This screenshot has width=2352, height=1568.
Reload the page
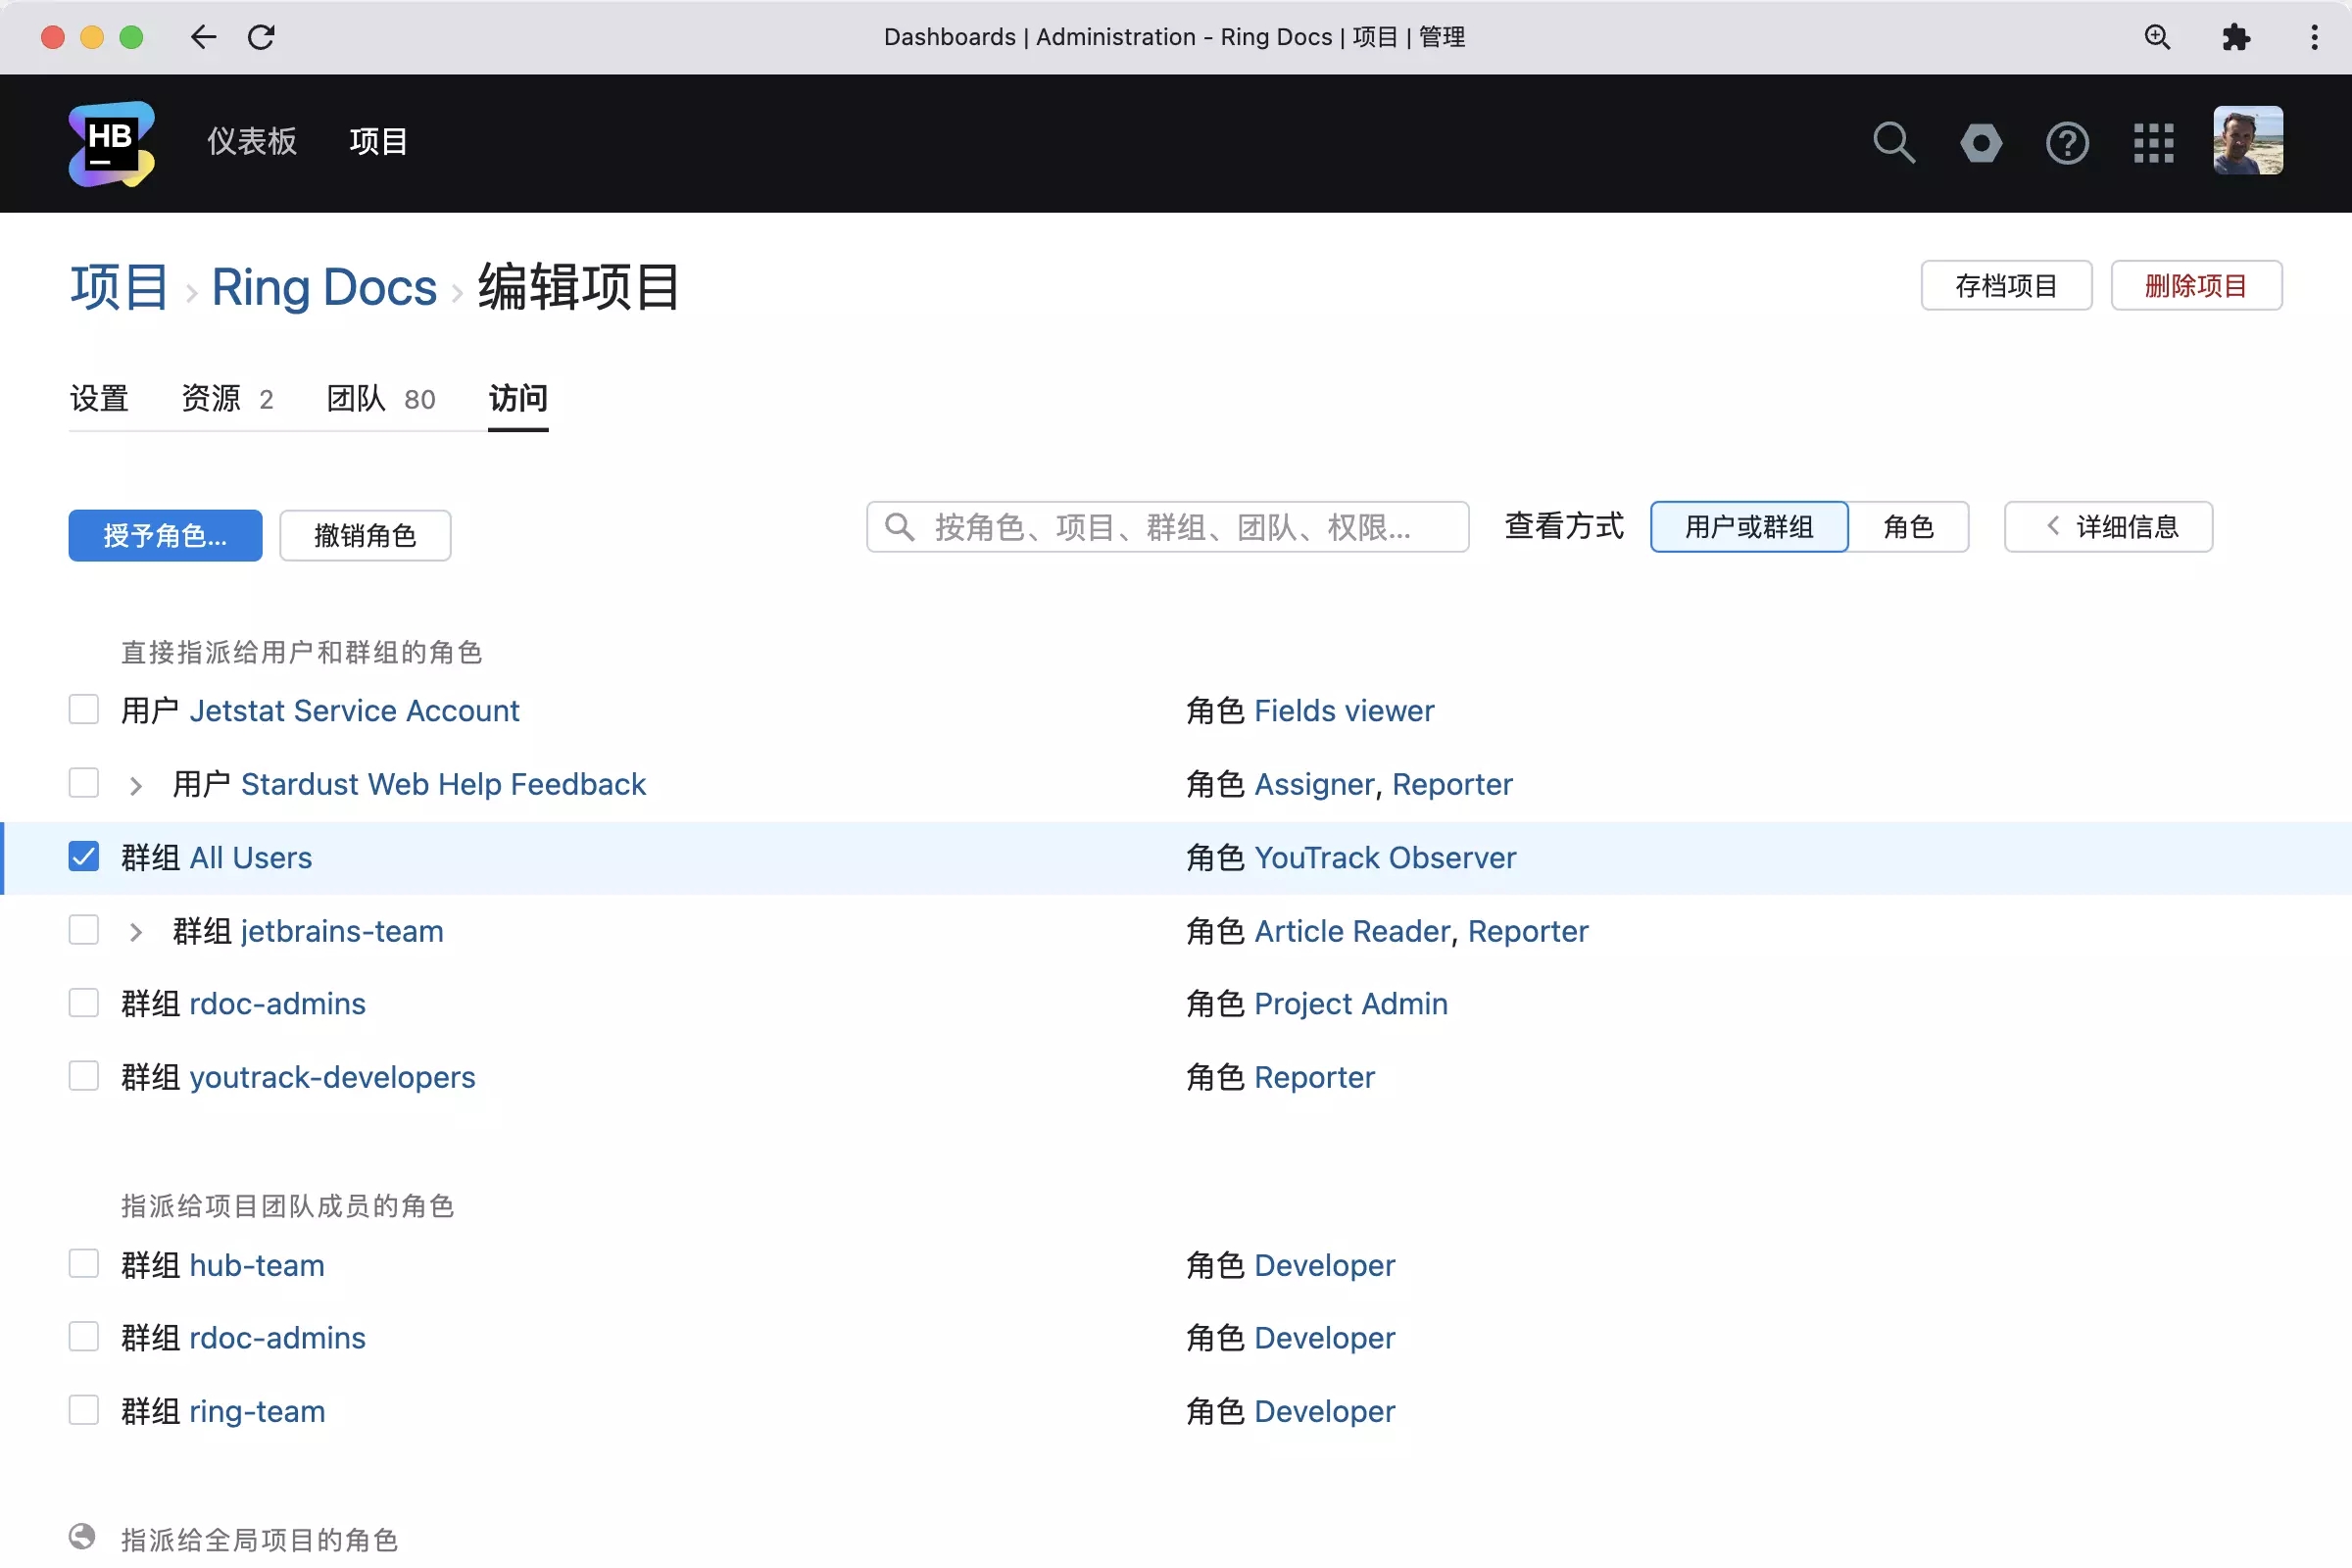click(x=262, y=37)
